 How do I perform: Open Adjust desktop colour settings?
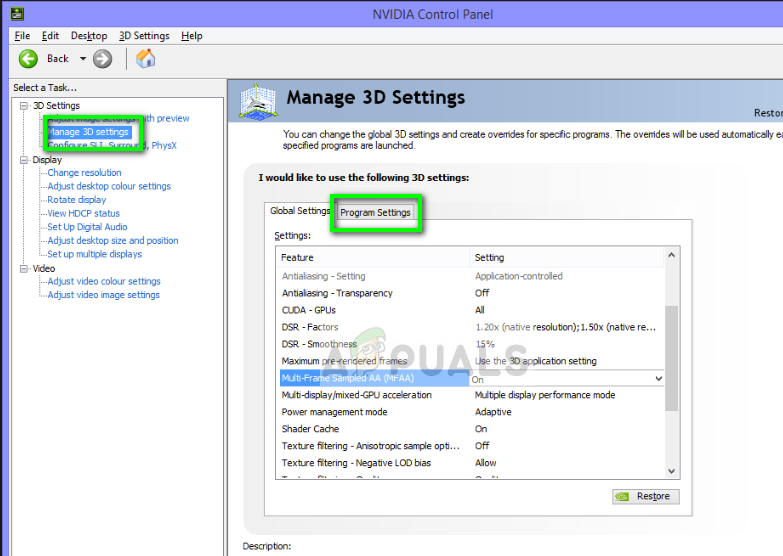[x=109, y=186]
